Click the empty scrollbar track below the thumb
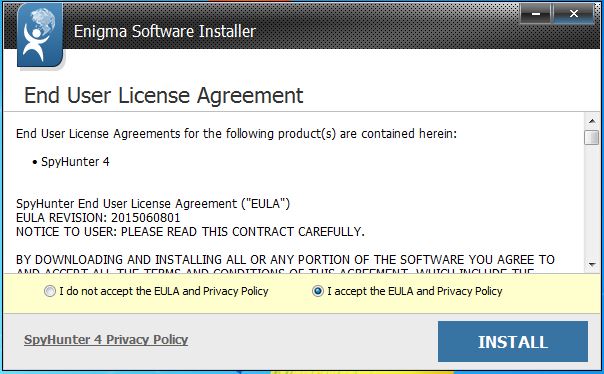 [591, 201]
